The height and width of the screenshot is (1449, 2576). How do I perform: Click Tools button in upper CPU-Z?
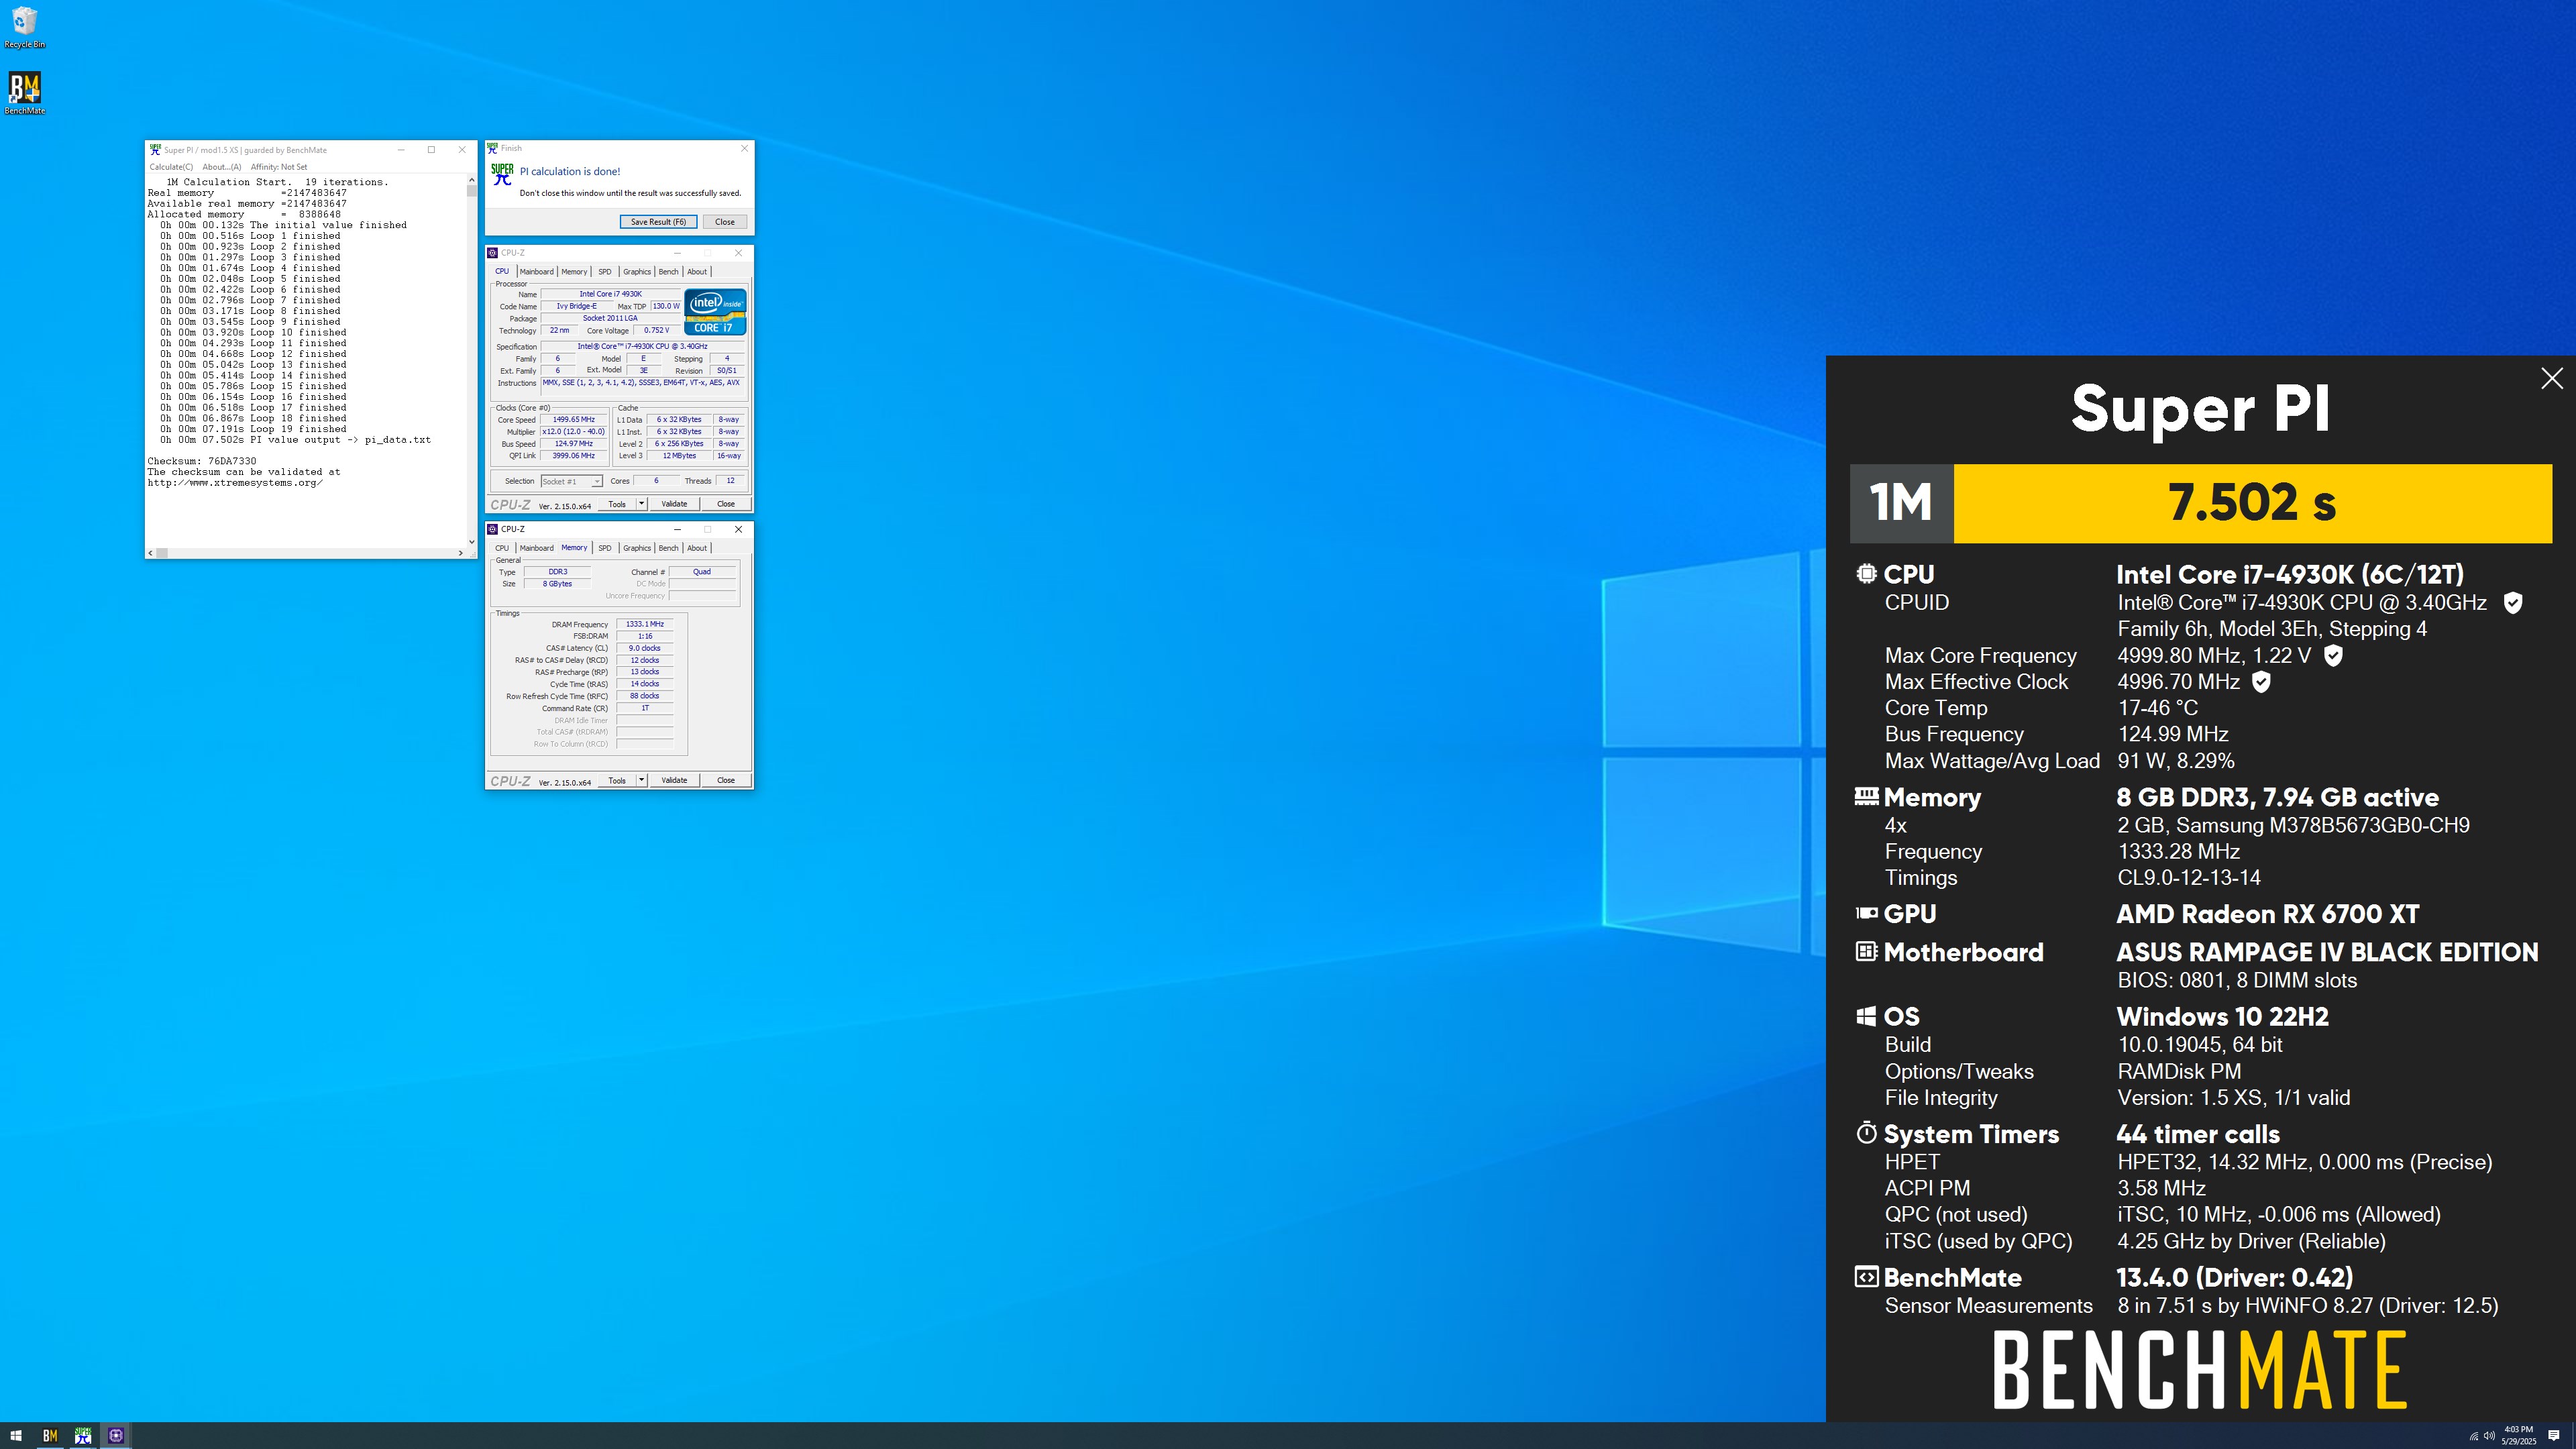(x=617, y=504)
